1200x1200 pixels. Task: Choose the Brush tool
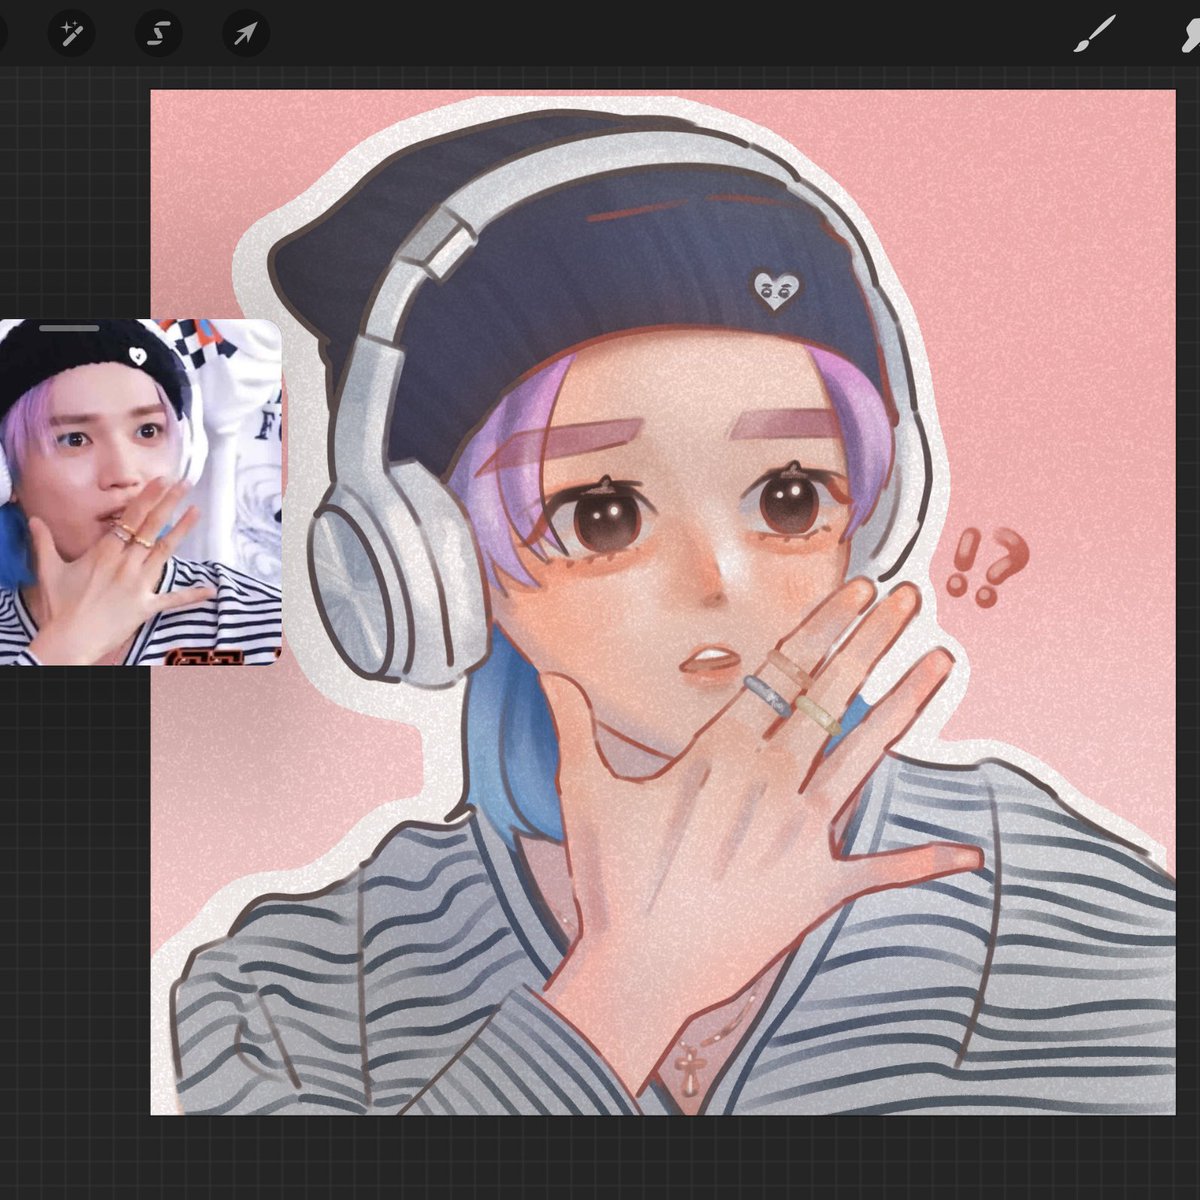click(1094, 34)
